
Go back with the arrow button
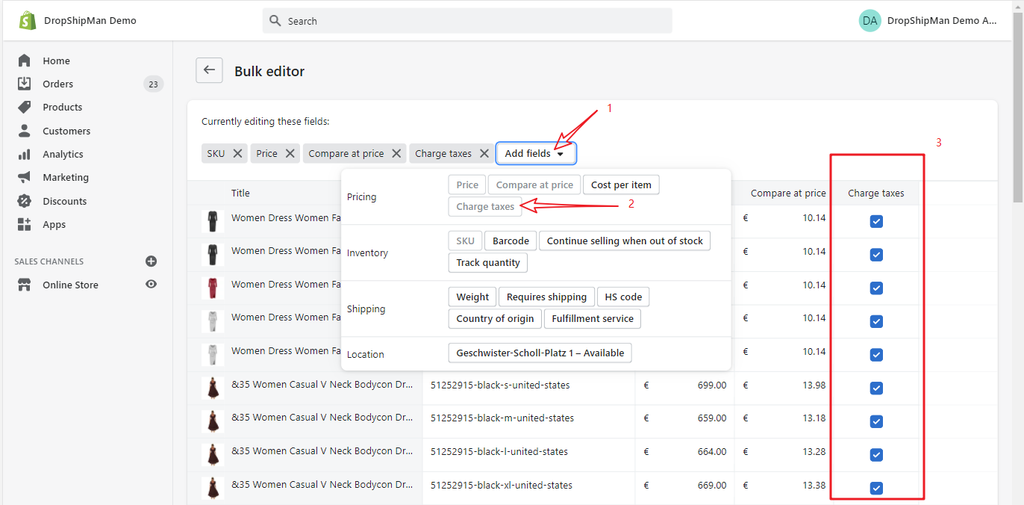coord(209,71)
